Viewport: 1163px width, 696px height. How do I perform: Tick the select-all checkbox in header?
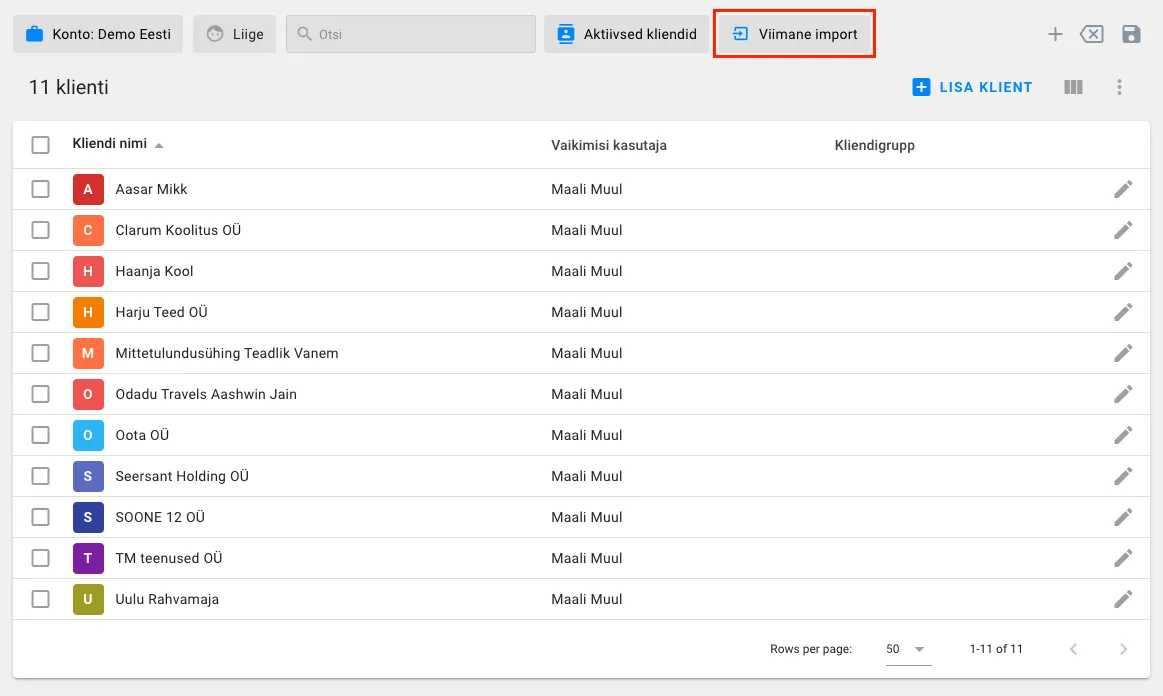[41, 145]
